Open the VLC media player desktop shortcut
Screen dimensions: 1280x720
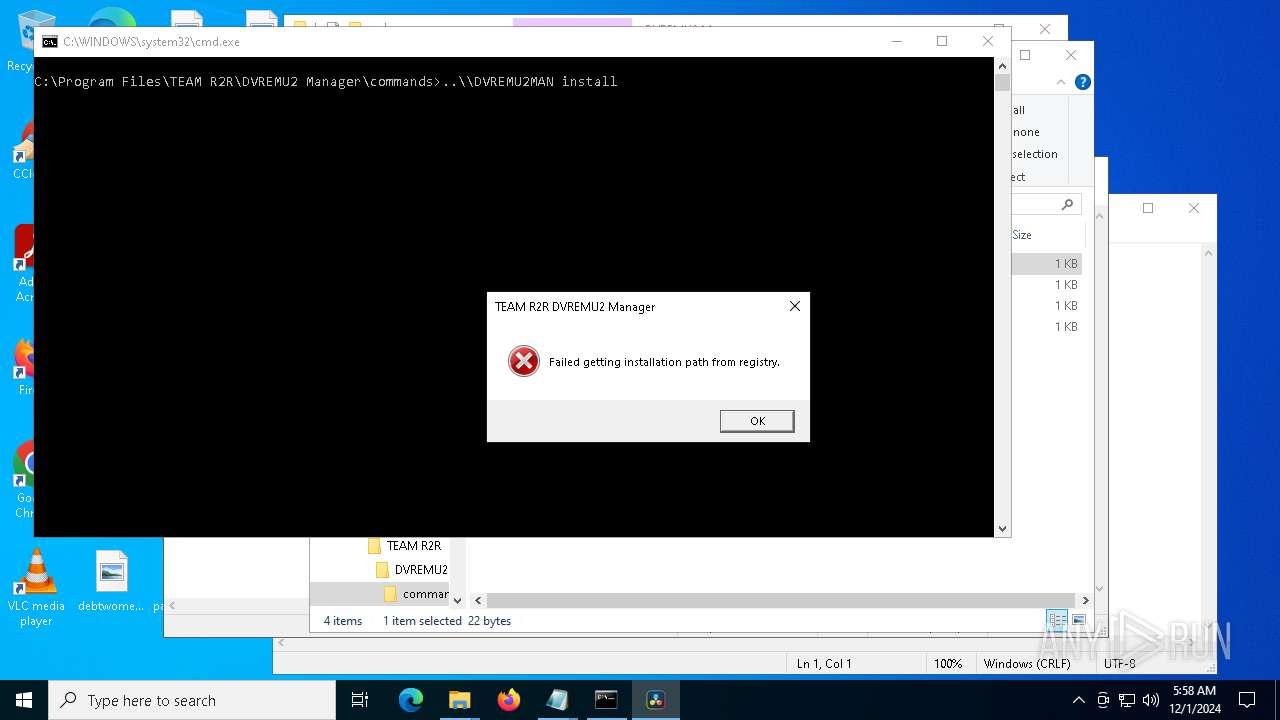coord(36,587)
